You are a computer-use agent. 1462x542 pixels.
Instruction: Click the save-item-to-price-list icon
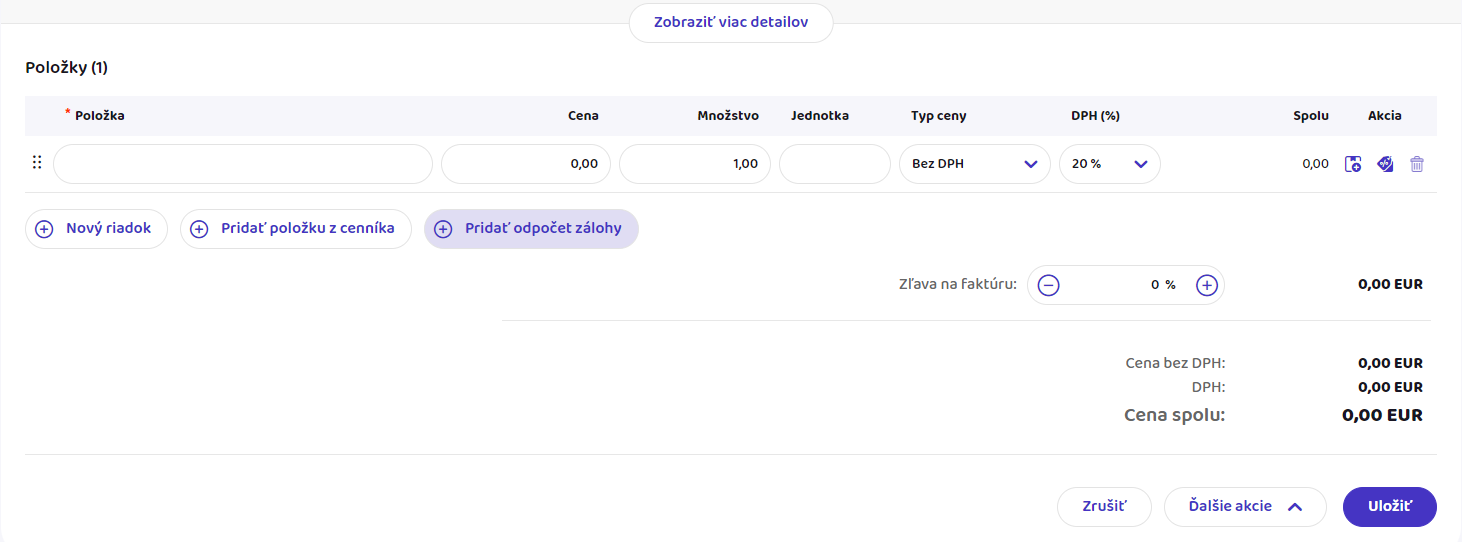point(1353,164)
